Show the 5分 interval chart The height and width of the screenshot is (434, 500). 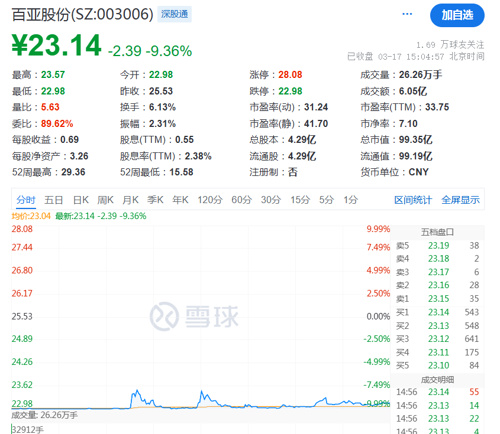326,200
